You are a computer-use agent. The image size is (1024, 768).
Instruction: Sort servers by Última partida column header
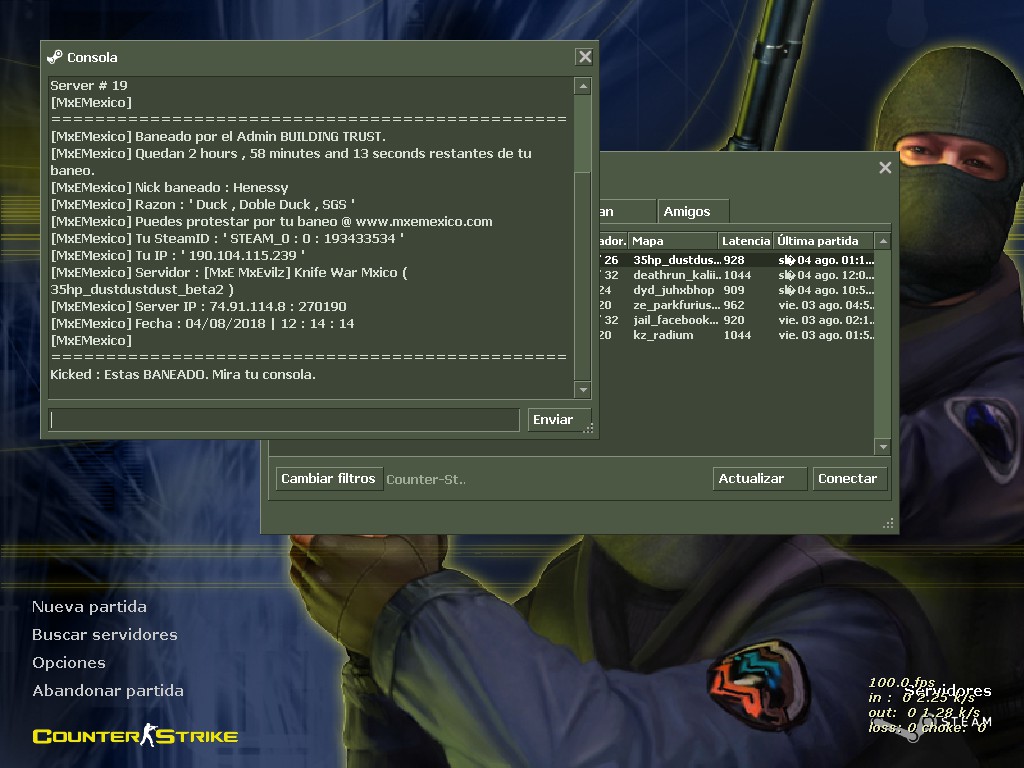pos(823,241)
